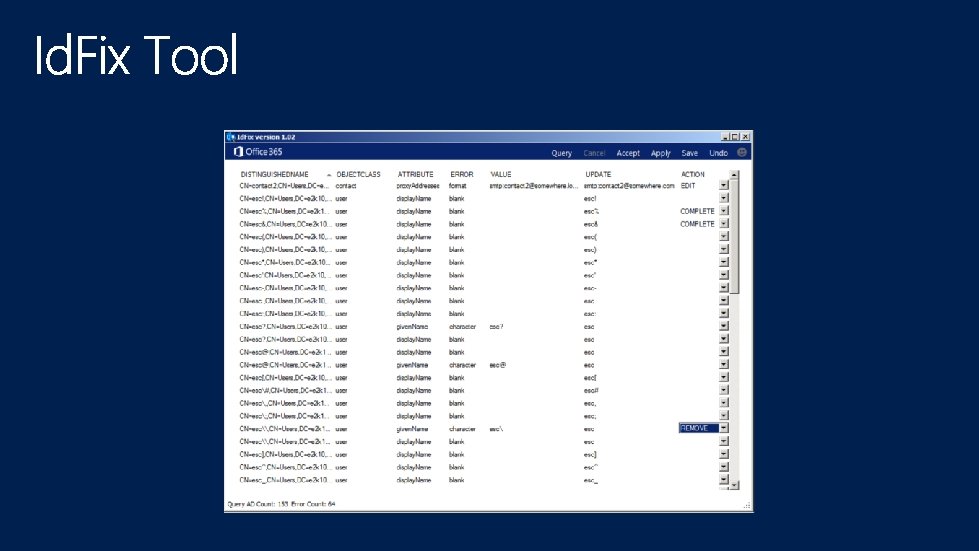Click the scrollbar down arrow in the grid
979x551 pixels.
click(734, 485)
